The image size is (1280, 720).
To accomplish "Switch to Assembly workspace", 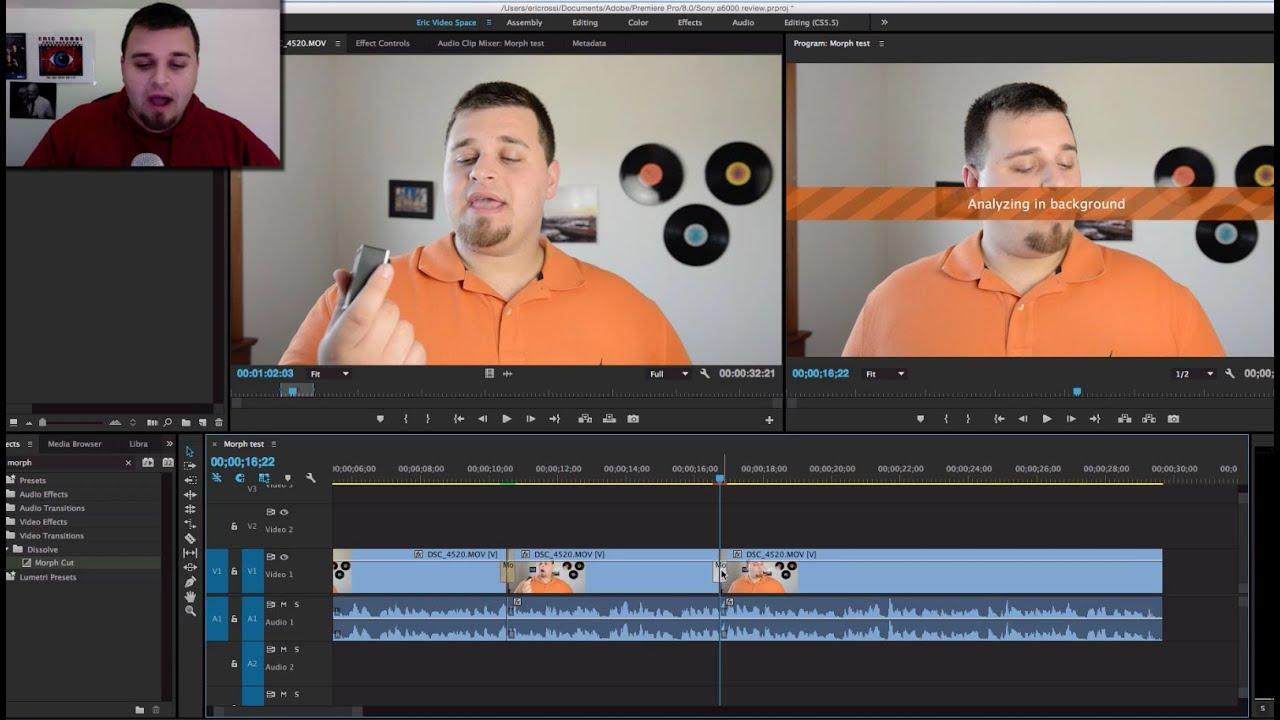I will (x=524, y=22).
